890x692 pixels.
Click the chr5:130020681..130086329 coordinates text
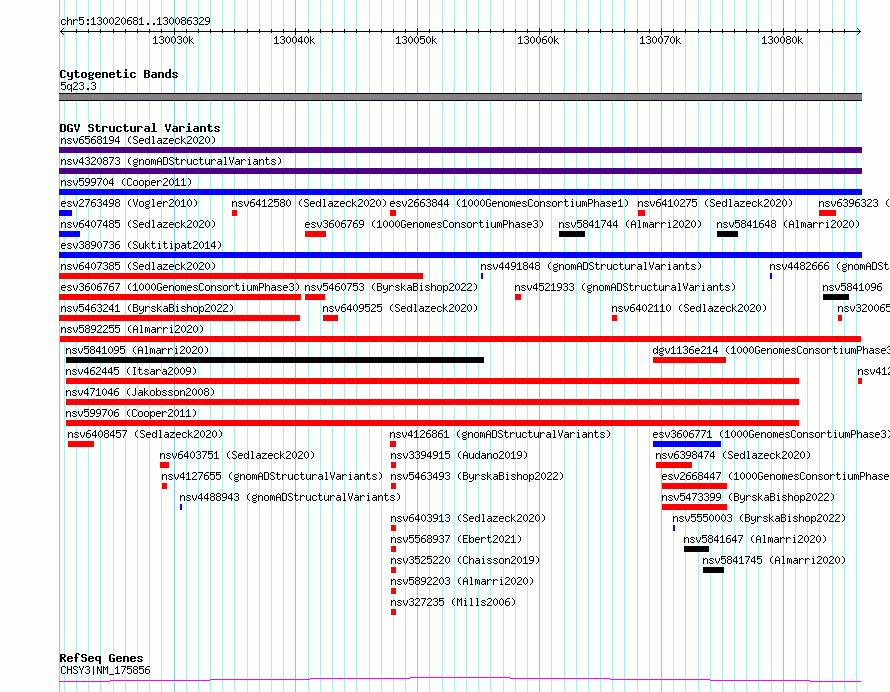tap(135, 21)
